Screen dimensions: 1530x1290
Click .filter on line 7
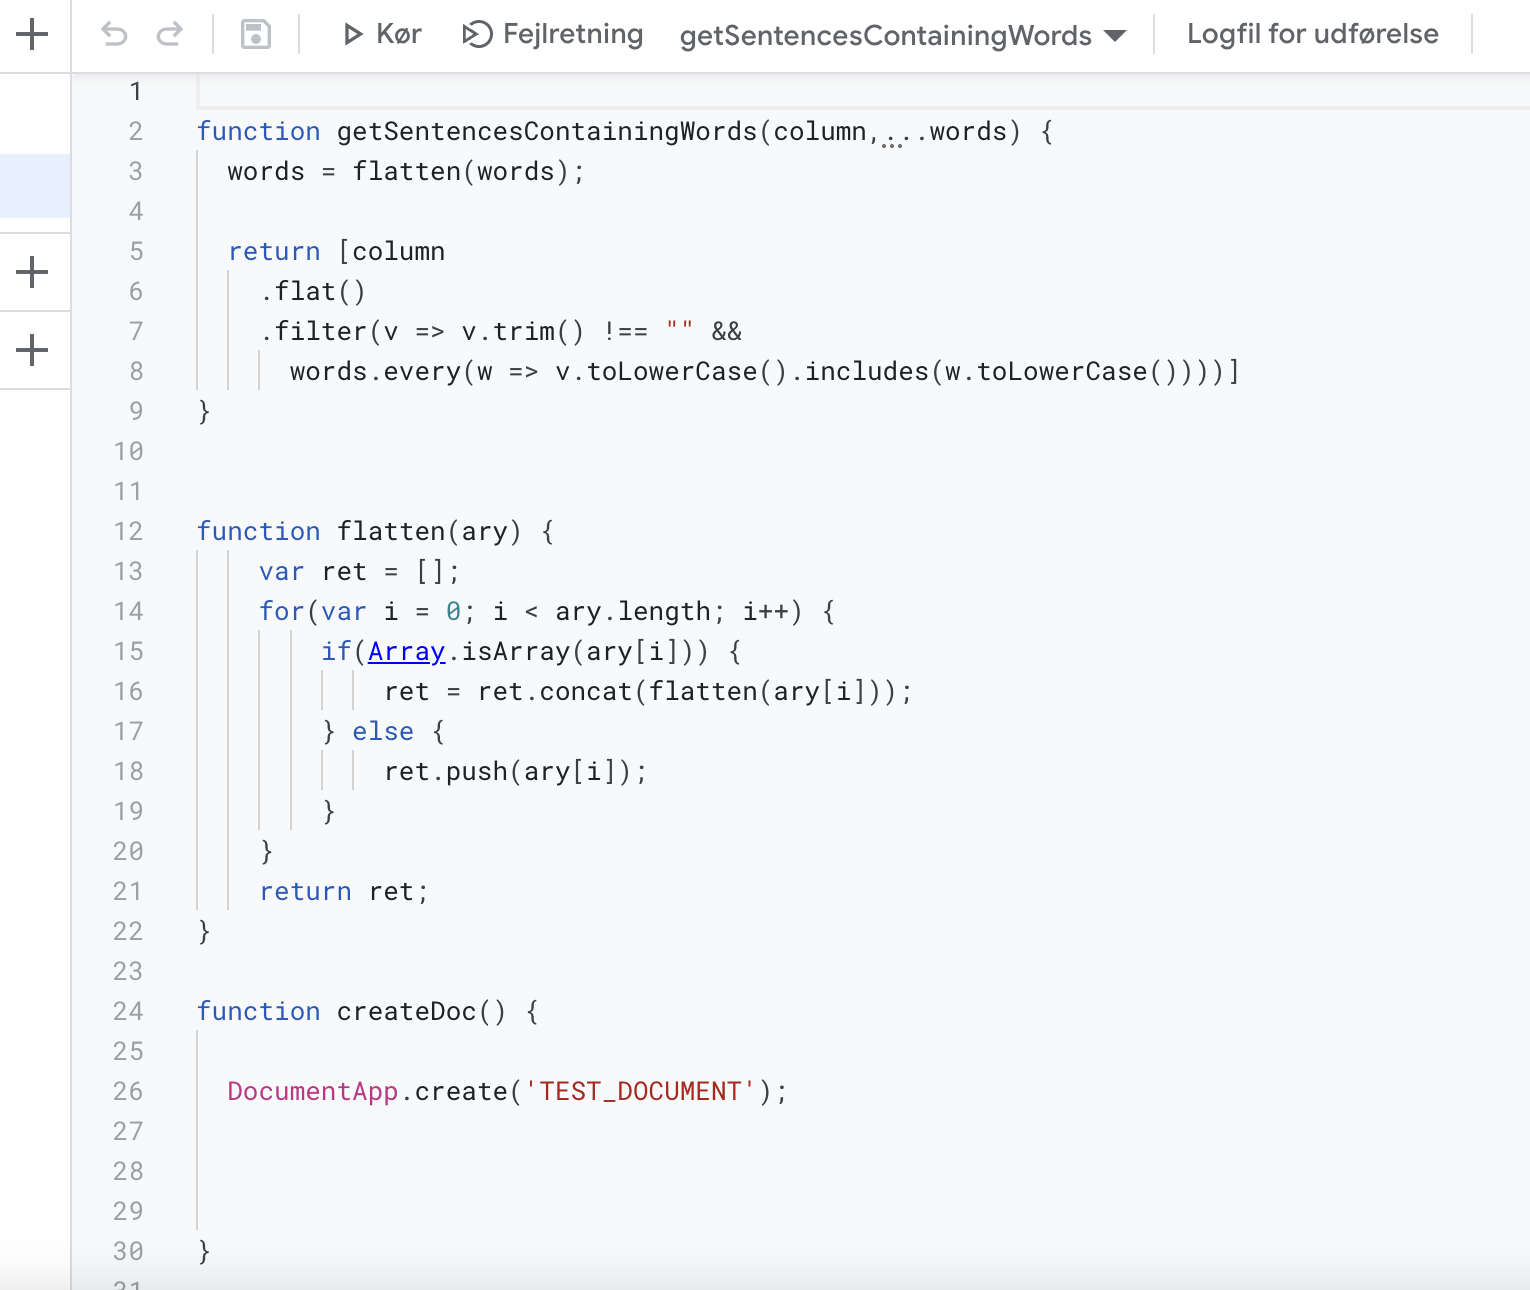tap(313, 332)
